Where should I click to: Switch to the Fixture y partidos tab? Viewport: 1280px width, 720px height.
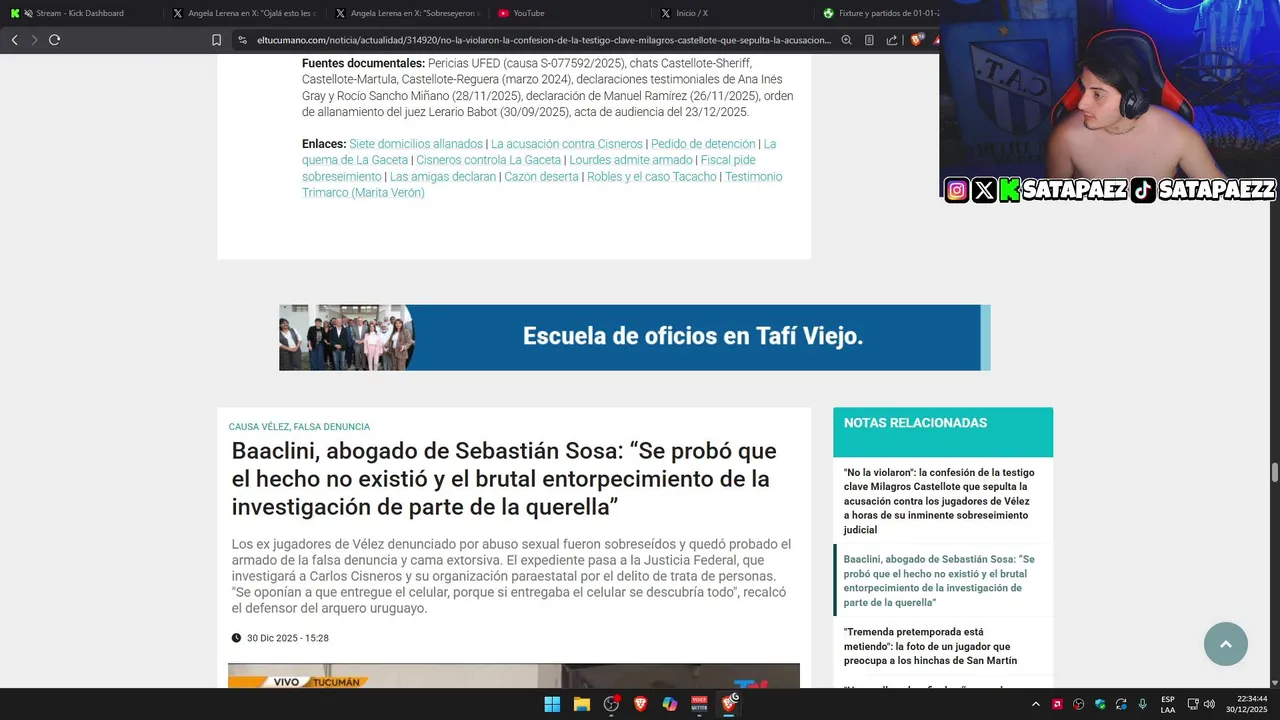click(880, 13)
